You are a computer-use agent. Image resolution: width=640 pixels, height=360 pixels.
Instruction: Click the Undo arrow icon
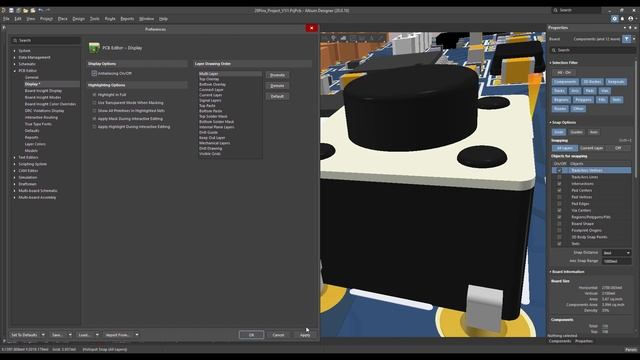point(40,10)
